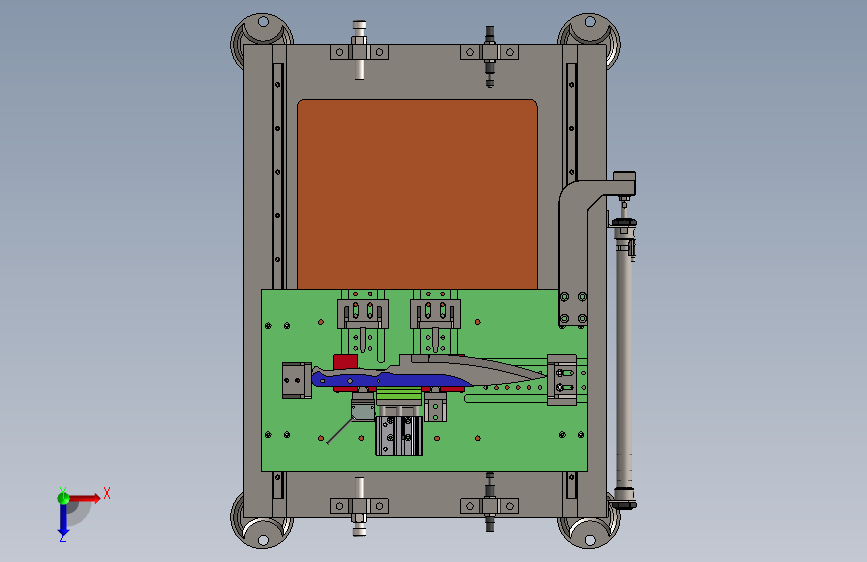
Task: Click the green Y axis ball of triad
Action: (63, 498)
